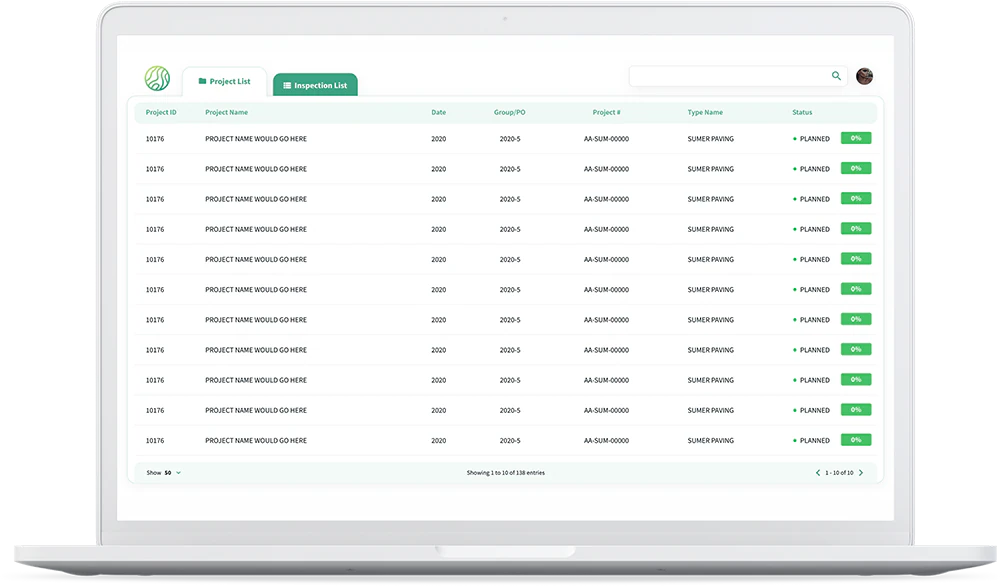This screenshot has height=586, width=1000.
Task: Click 'Showing 1 to 10 of 138 entries' text
Action: (505, 473)
